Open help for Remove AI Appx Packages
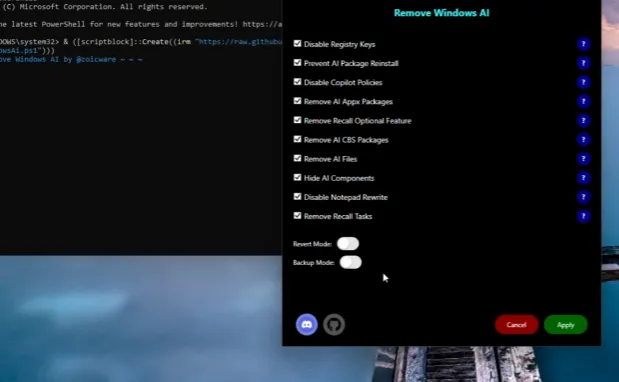Viewport: 619px width, 382px height. (x=583, y=101)
